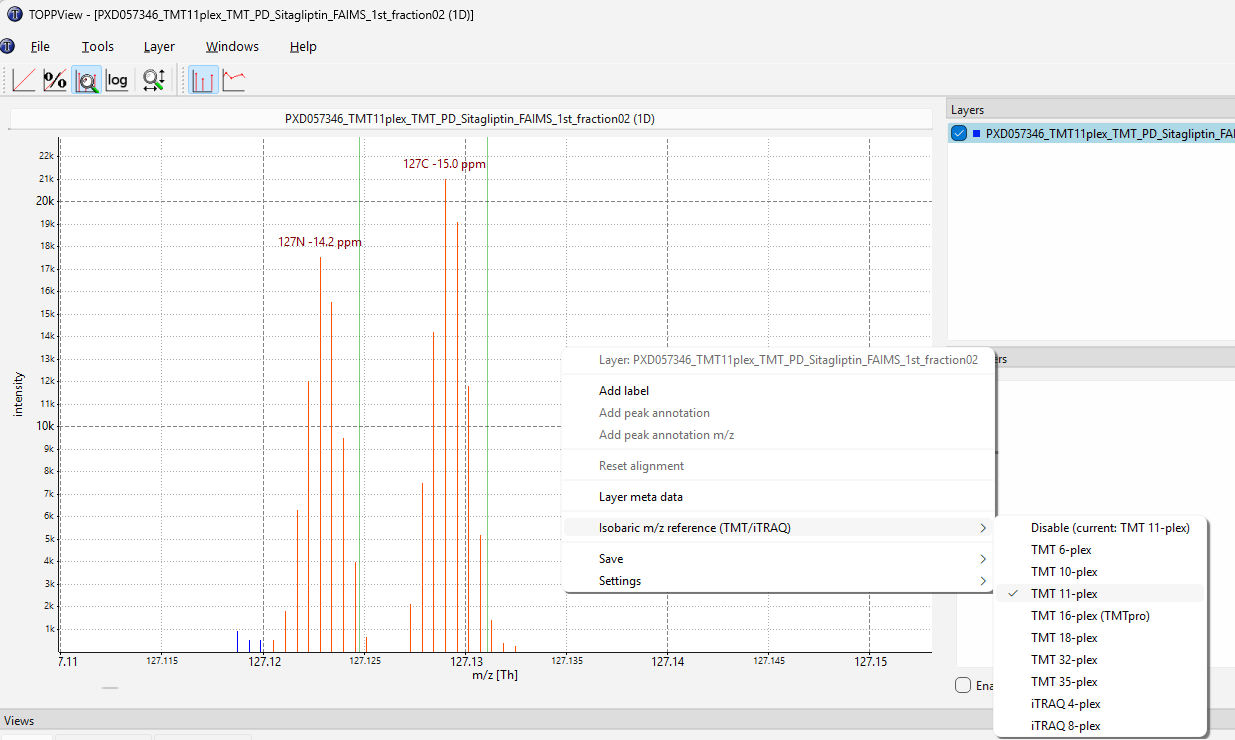
Task: Click the 127.12 m/z axis tick label
Action: tap(264, 661)
